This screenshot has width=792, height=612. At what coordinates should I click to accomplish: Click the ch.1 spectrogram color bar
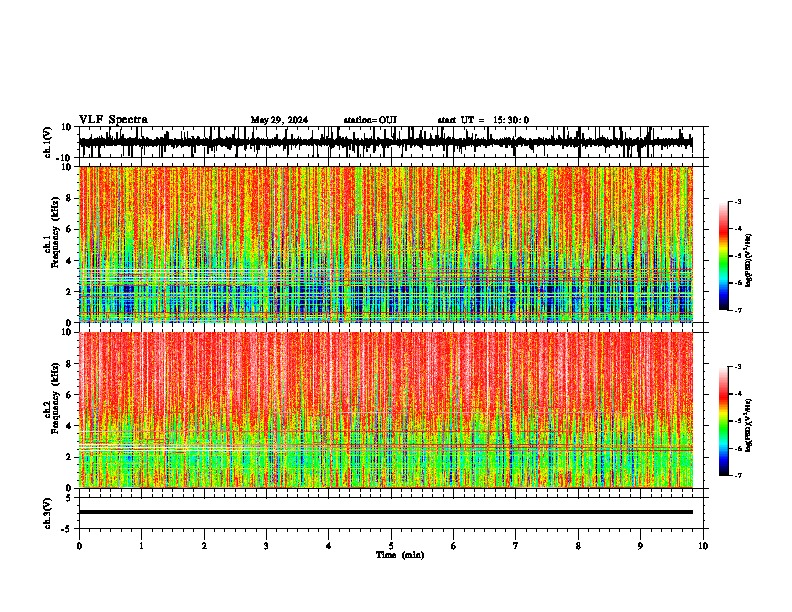(723, 256)
